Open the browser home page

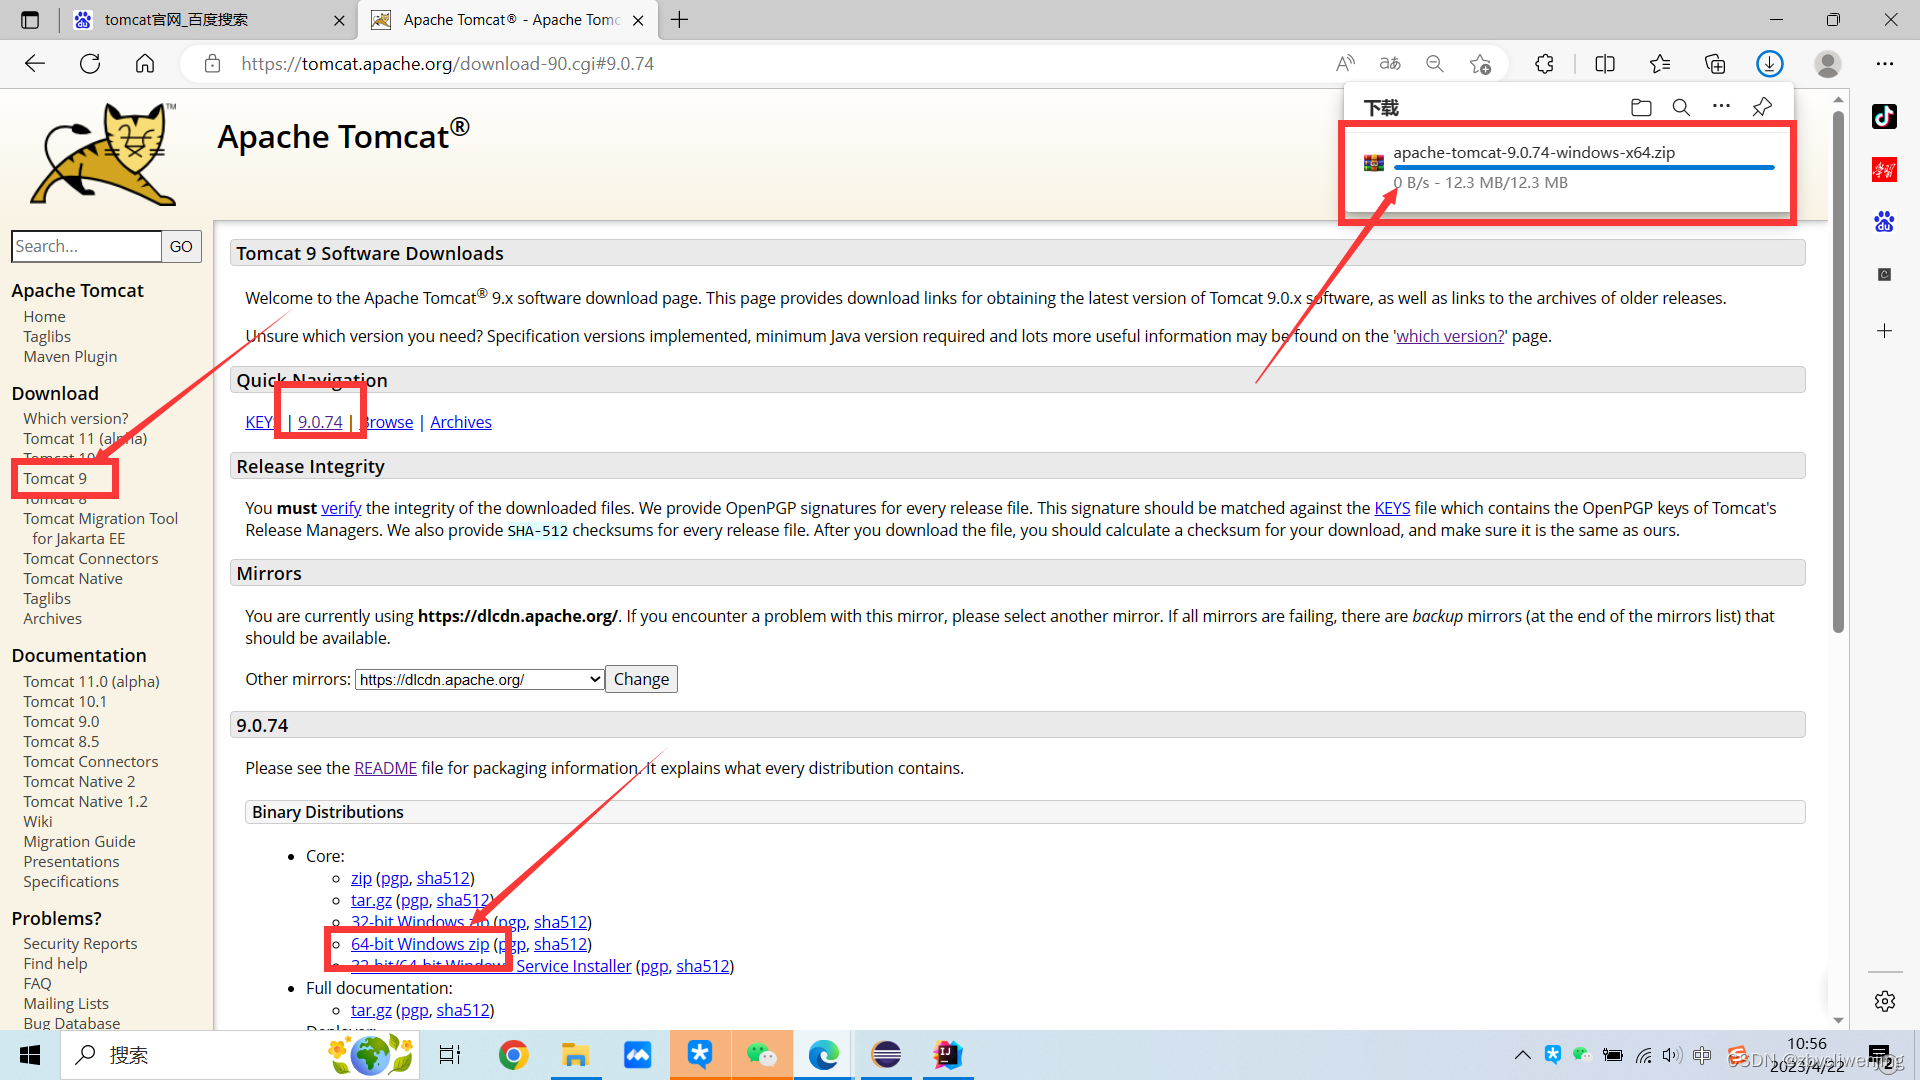point(145,63)
